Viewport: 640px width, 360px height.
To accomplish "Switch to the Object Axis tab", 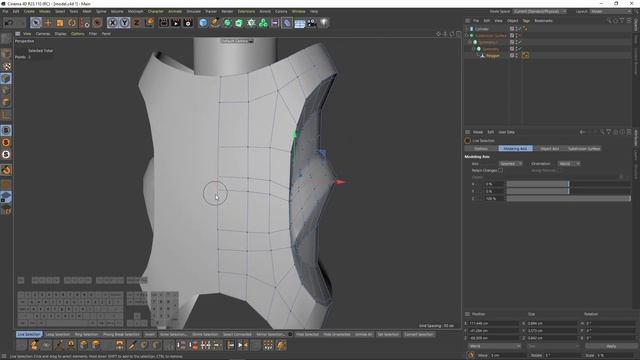I will tap(549, 149).
